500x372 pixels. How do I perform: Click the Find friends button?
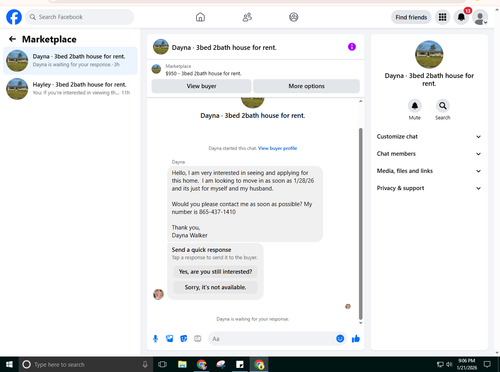(411, 17)
